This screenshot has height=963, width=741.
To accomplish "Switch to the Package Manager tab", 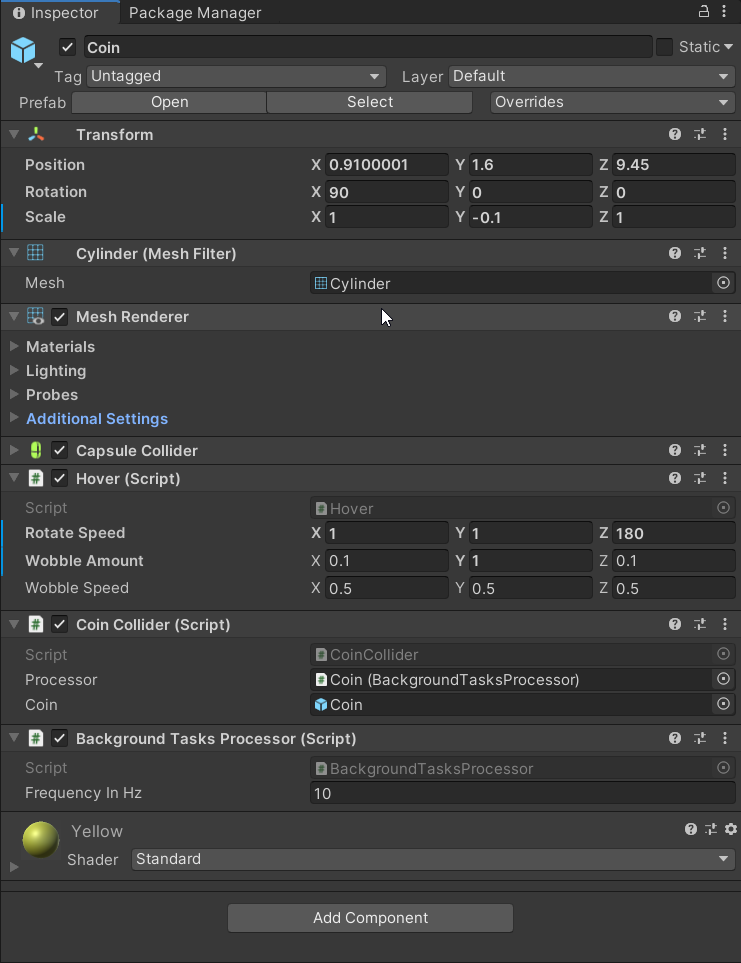I will [195, 13].
